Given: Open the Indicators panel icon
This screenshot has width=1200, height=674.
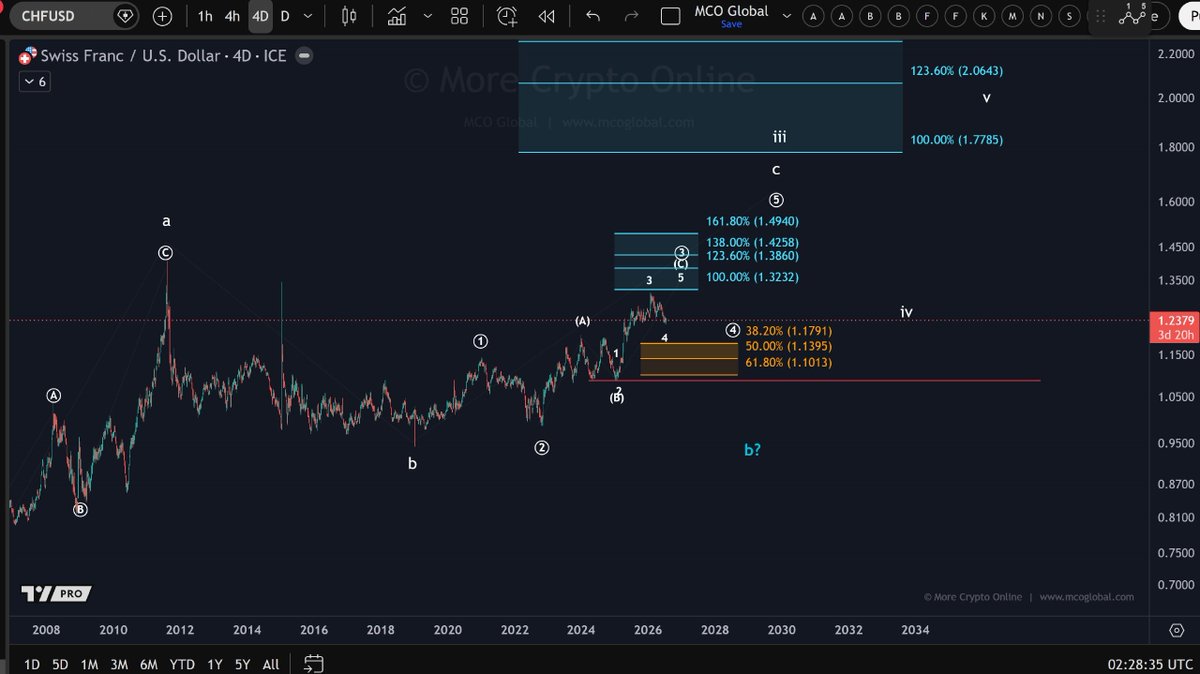Looking at the screenshot, I should tap(397, 16).
